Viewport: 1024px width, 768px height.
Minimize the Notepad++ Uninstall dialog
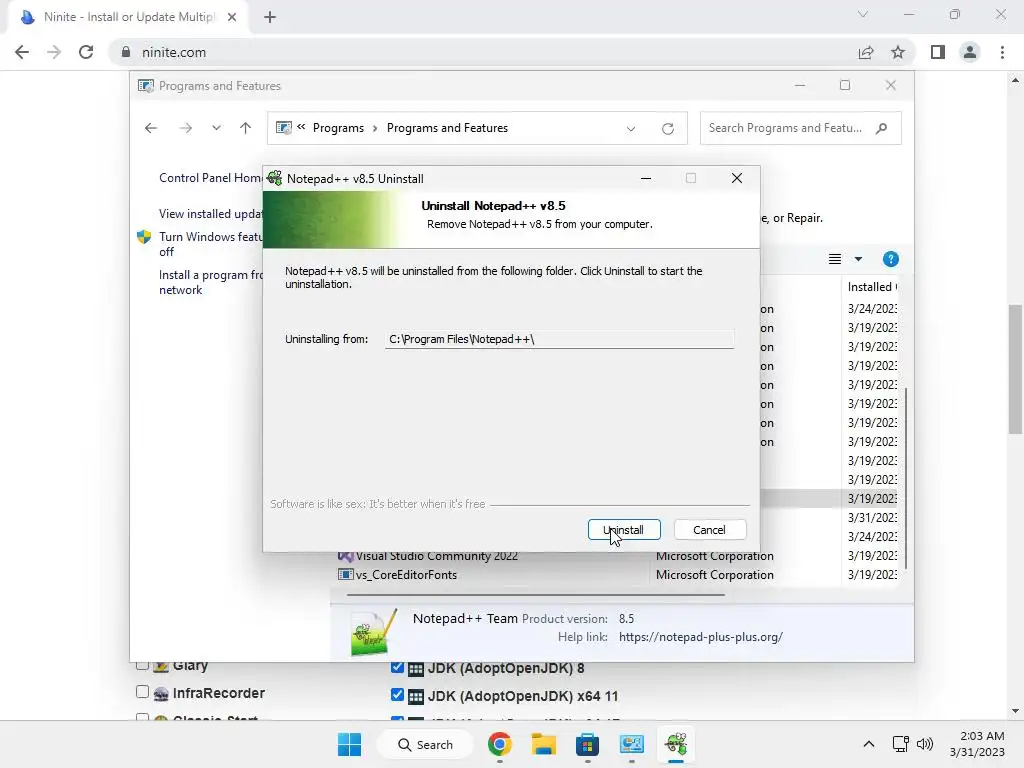click(x=646, y=178)
